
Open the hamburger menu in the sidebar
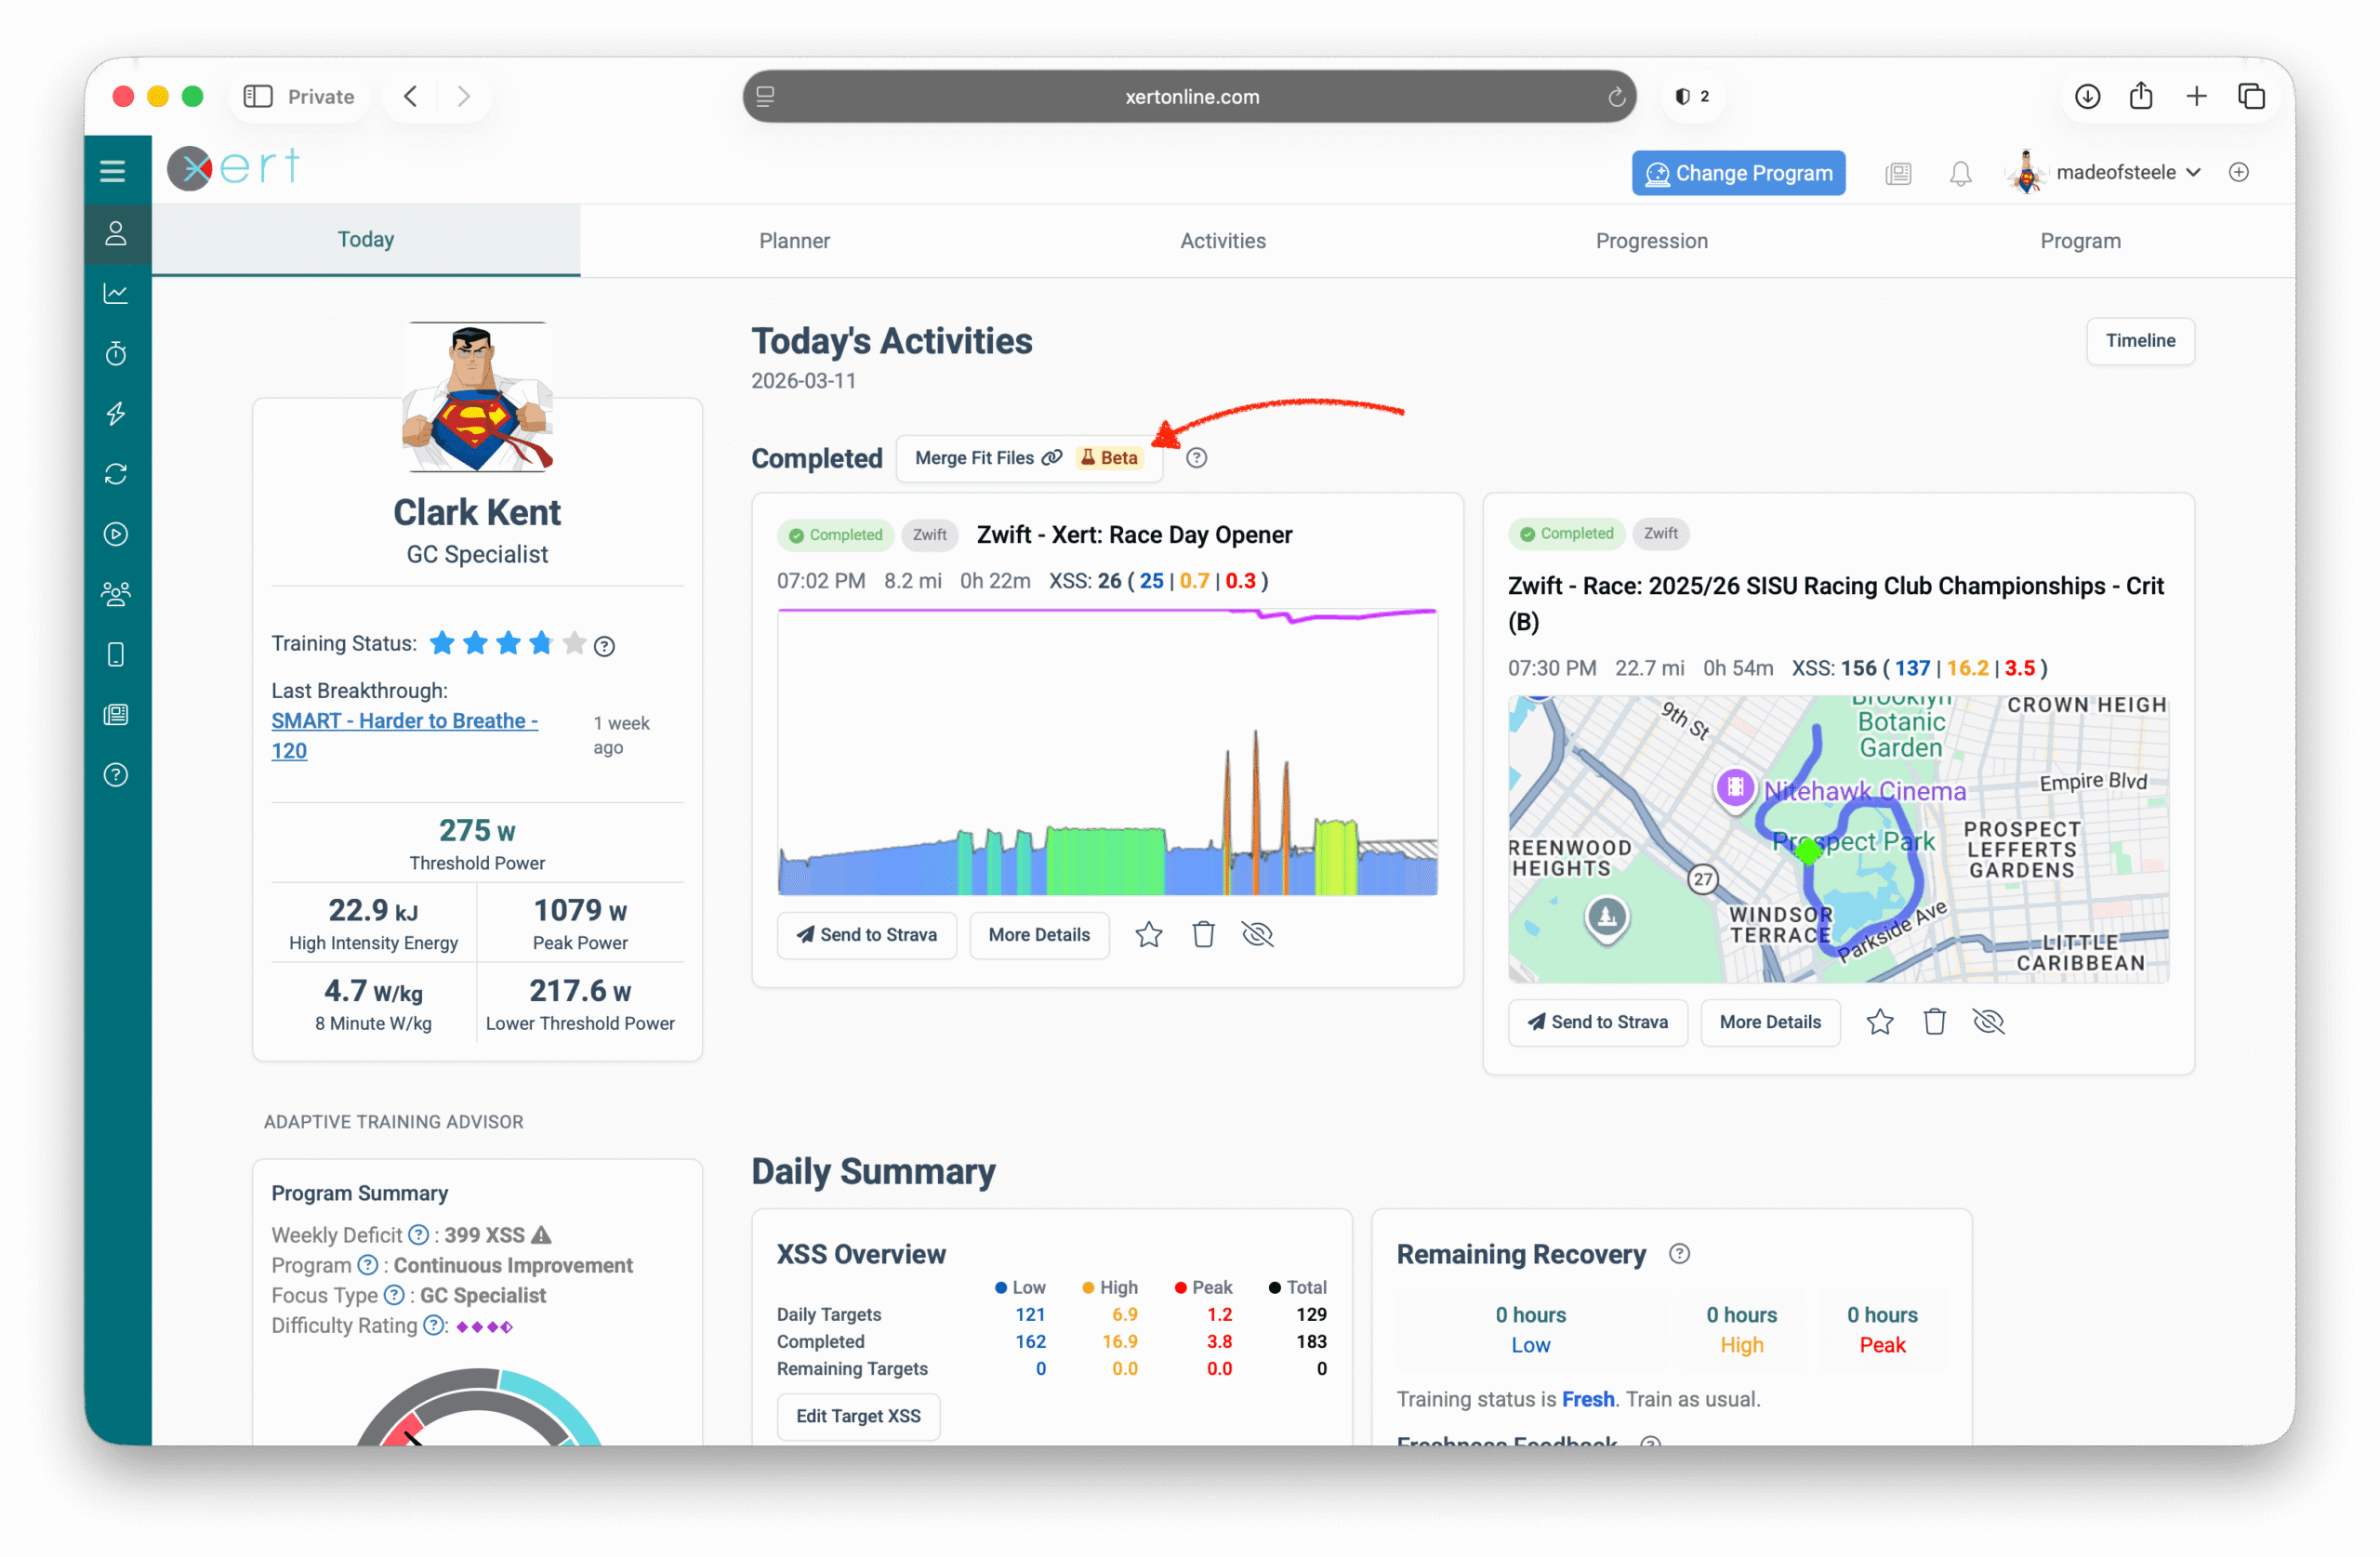click(x=113, y=171)
